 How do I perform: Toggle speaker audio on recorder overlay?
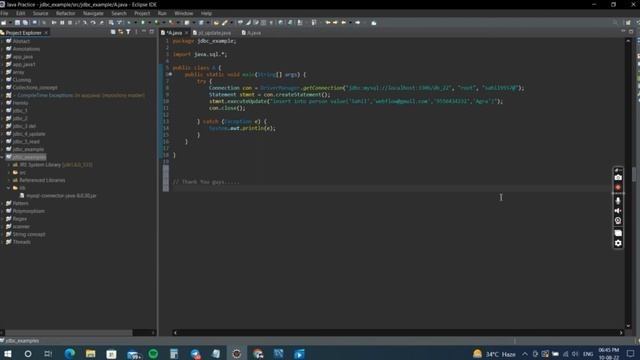(618, 211)
